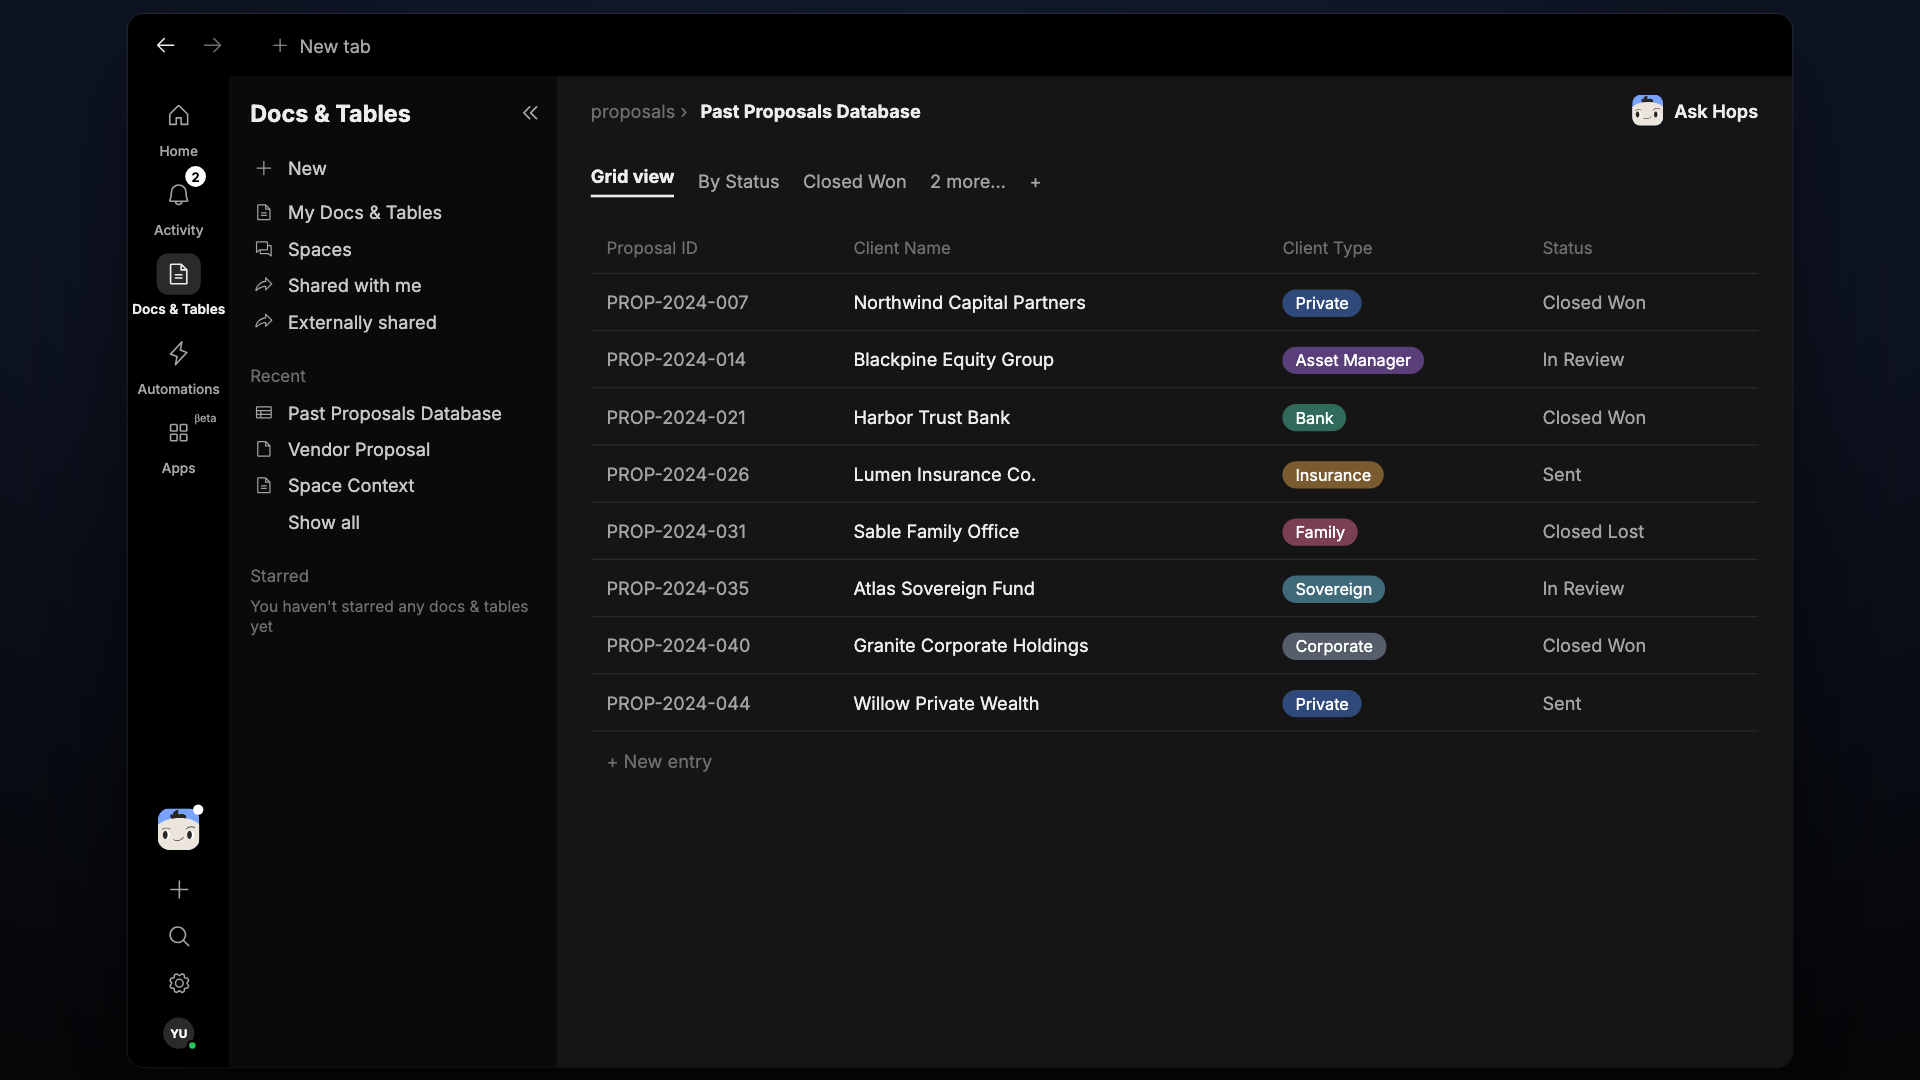Ask Hops assistant button
1920x1080 pixels.
(x=1694, y=111)
